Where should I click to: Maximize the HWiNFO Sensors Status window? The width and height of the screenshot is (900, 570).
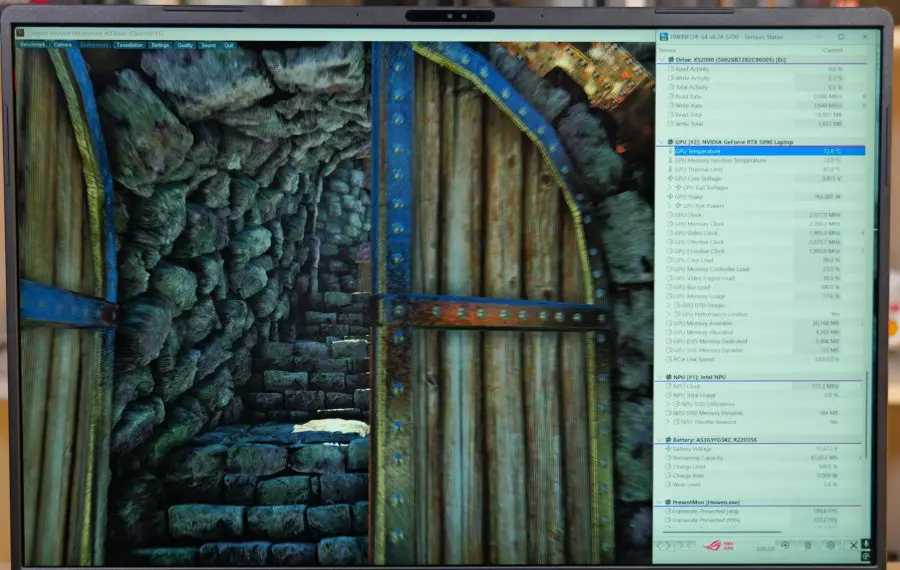coord(841,37)
